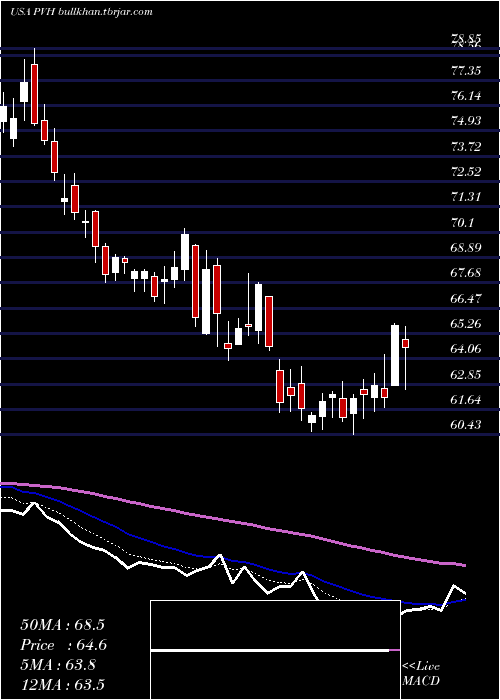Click the 74.93 price axis label
This screenshot has width=500, height=700.
[467, 121]
